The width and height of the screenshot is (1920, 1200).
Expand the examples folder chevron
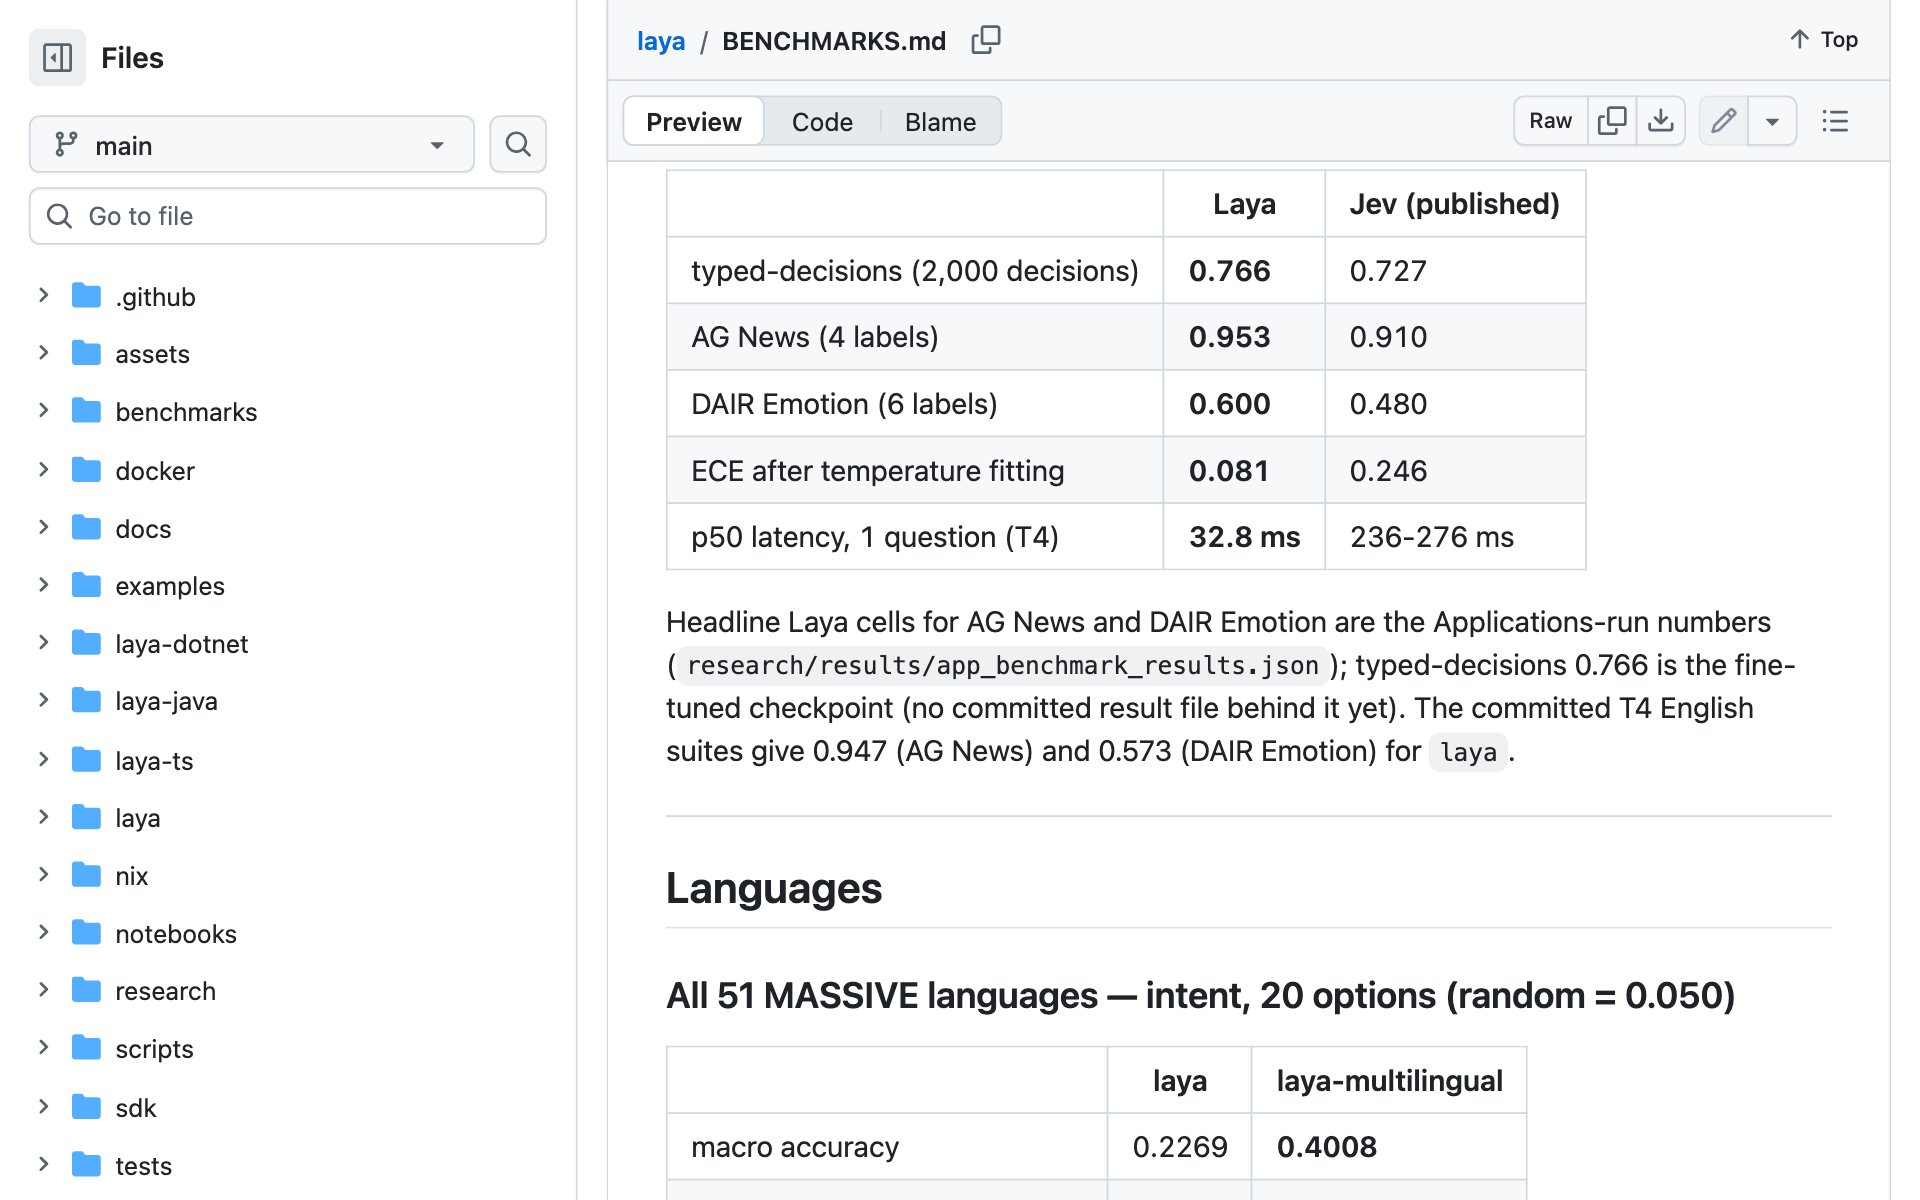(x=43, y=585)
